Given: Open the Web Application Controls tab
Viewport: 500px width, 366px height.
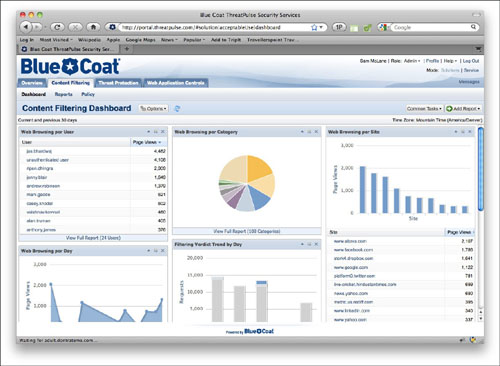Looking at the screenshot, I should click(176, 83).
